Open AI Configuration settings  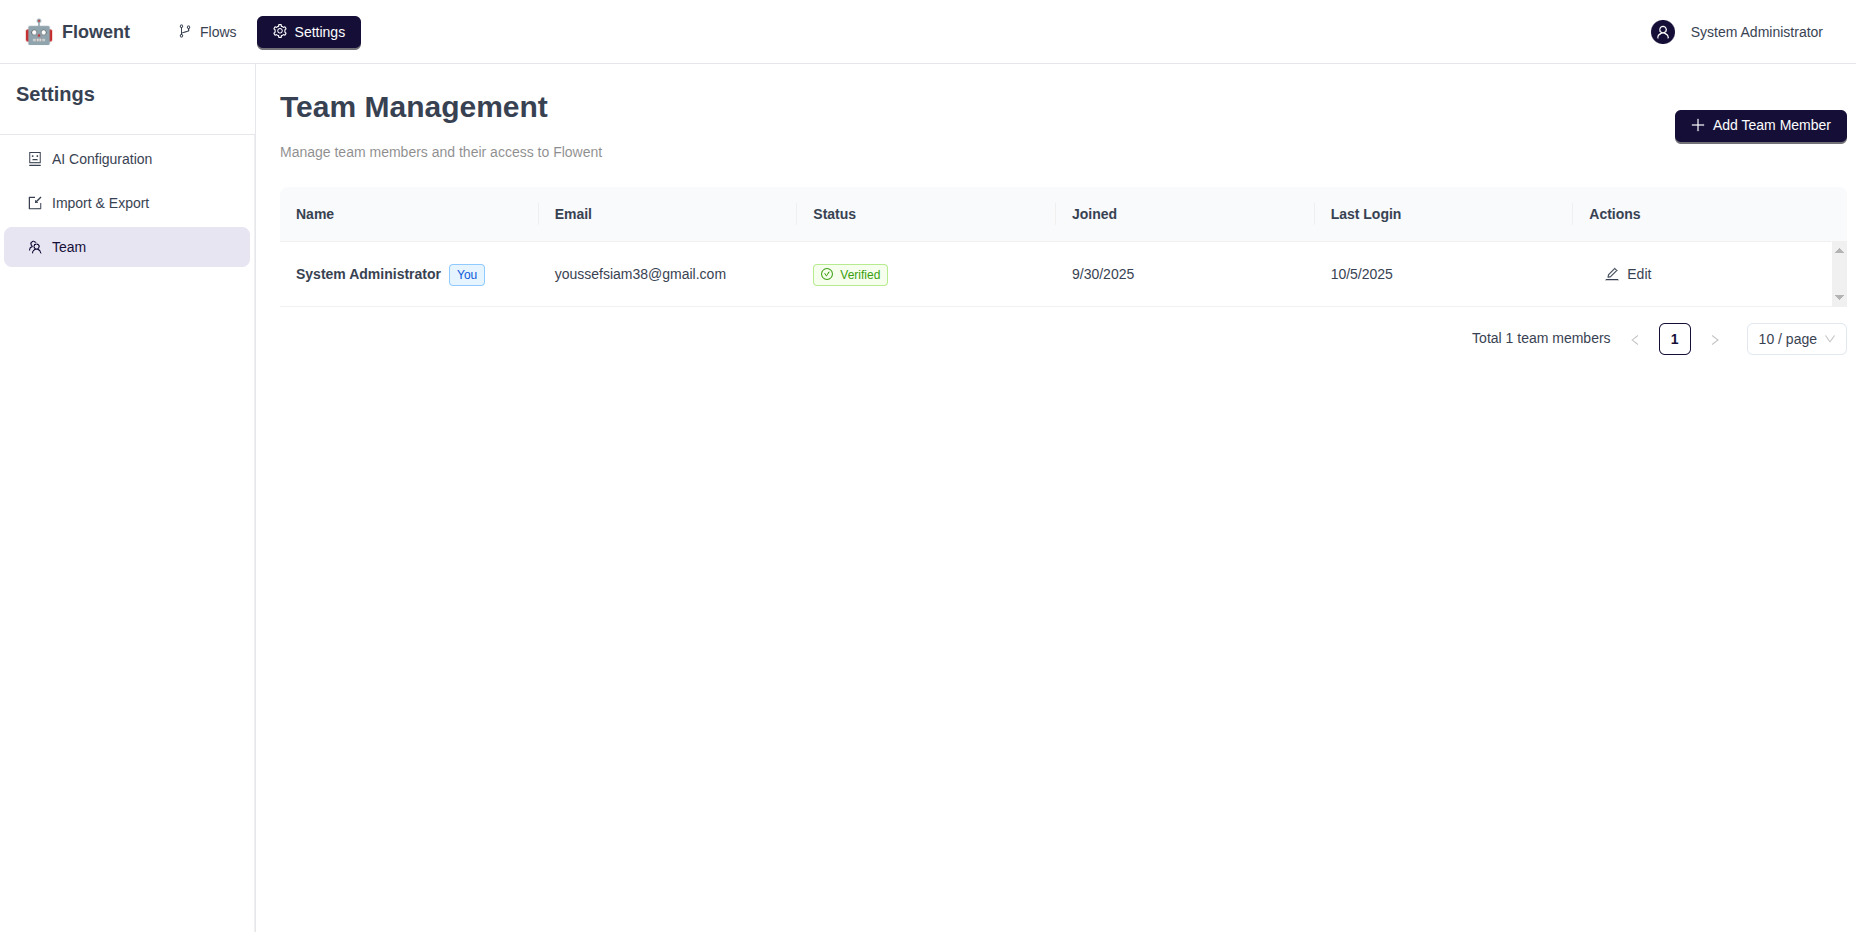pyautogui.click(x=102, y=159)
